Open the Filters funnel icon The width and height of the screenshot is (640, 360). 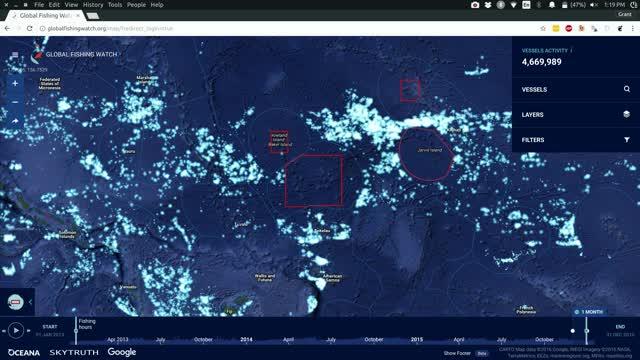point(627,140)
